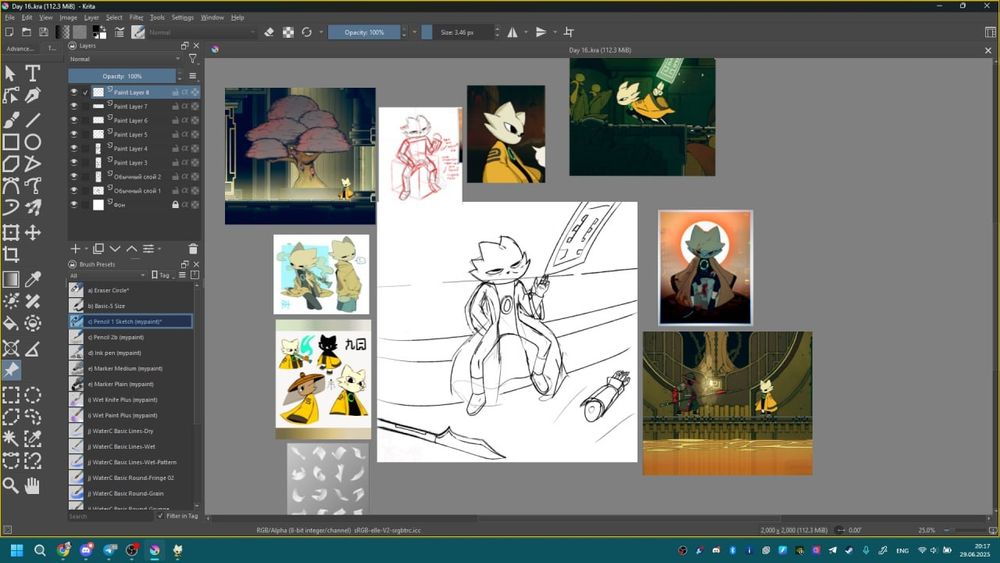Select the Zoom magnifier tool

pyautogui.click(x=11, y=485)
